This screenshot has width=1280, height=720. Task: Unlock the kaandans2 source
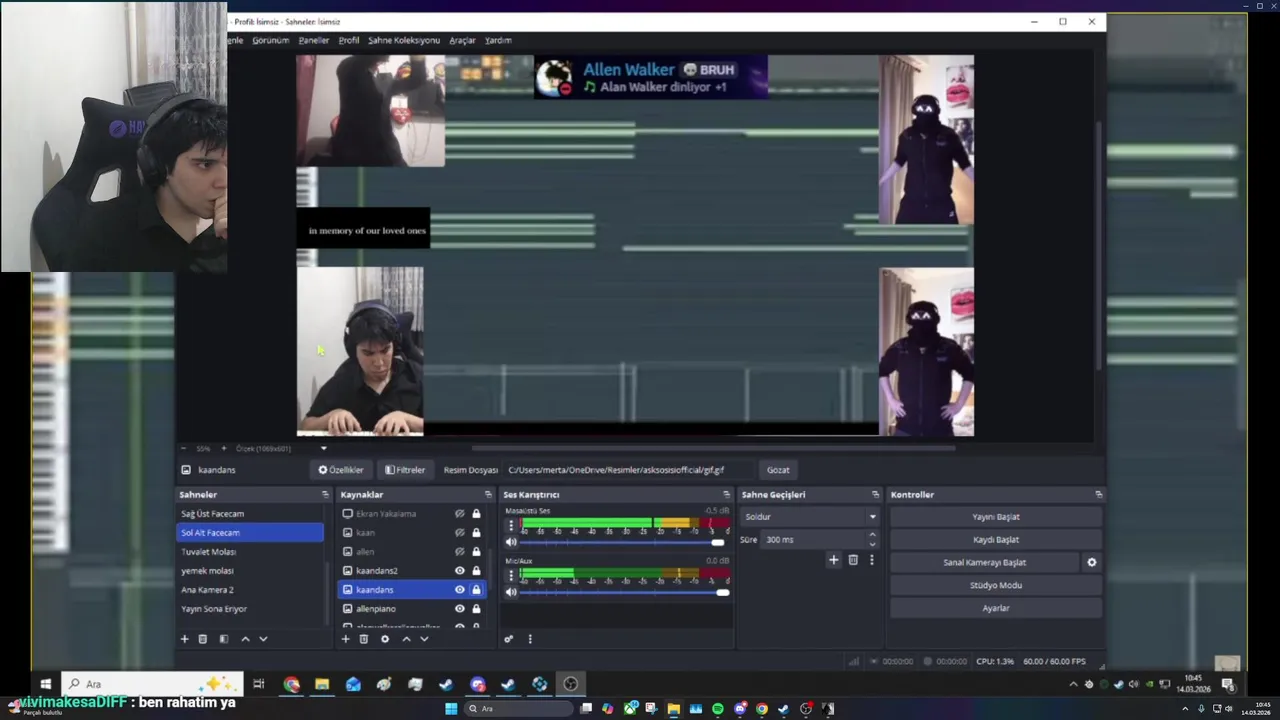476,571
